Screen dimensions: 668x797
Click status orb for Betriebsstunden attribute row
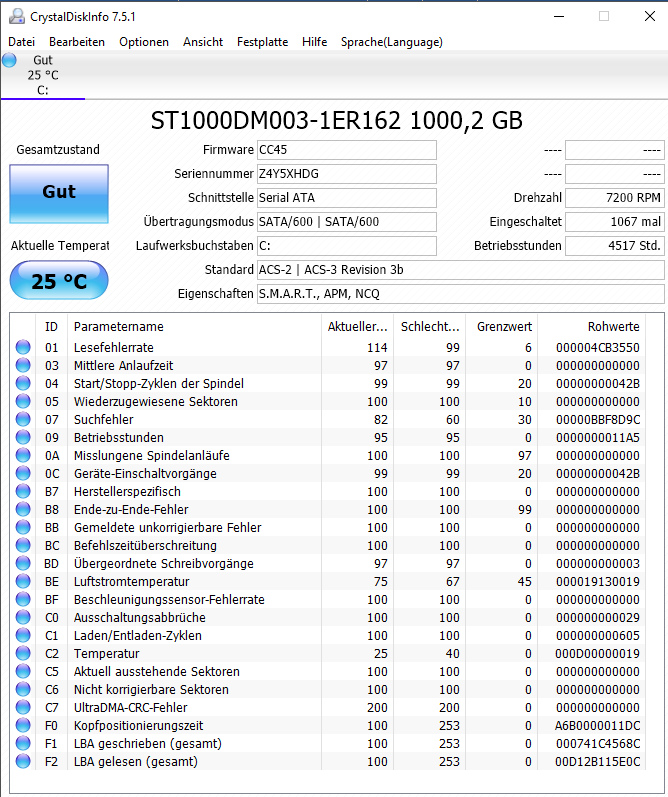(23, 437)
